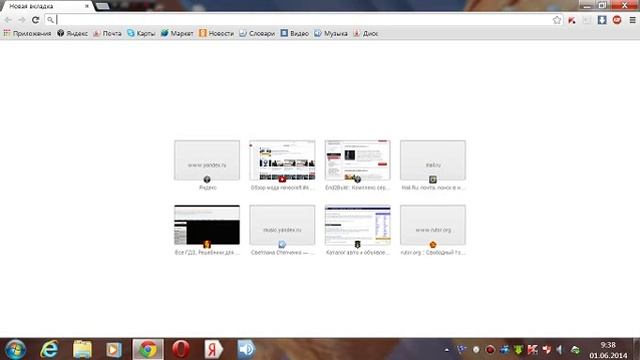
Task: Open File Explorer folder on taskbar
Action: [82, 349]
